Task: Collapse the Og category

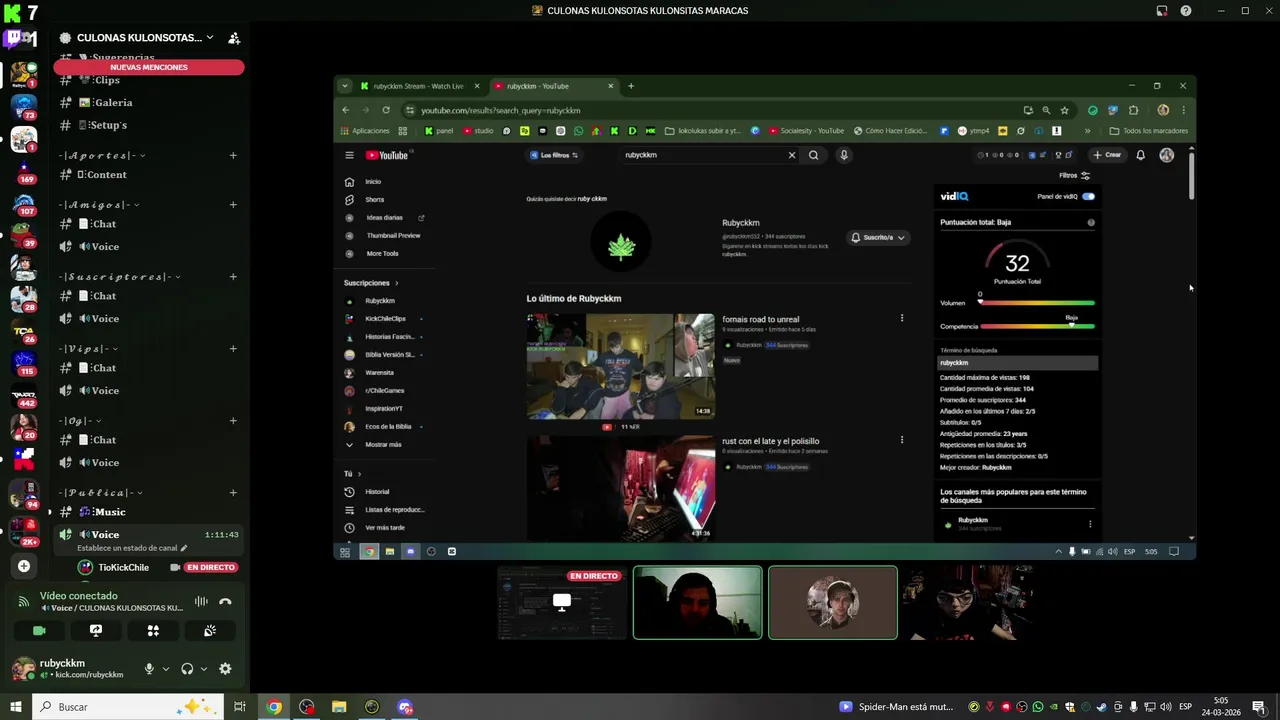Action: (80, 421)
